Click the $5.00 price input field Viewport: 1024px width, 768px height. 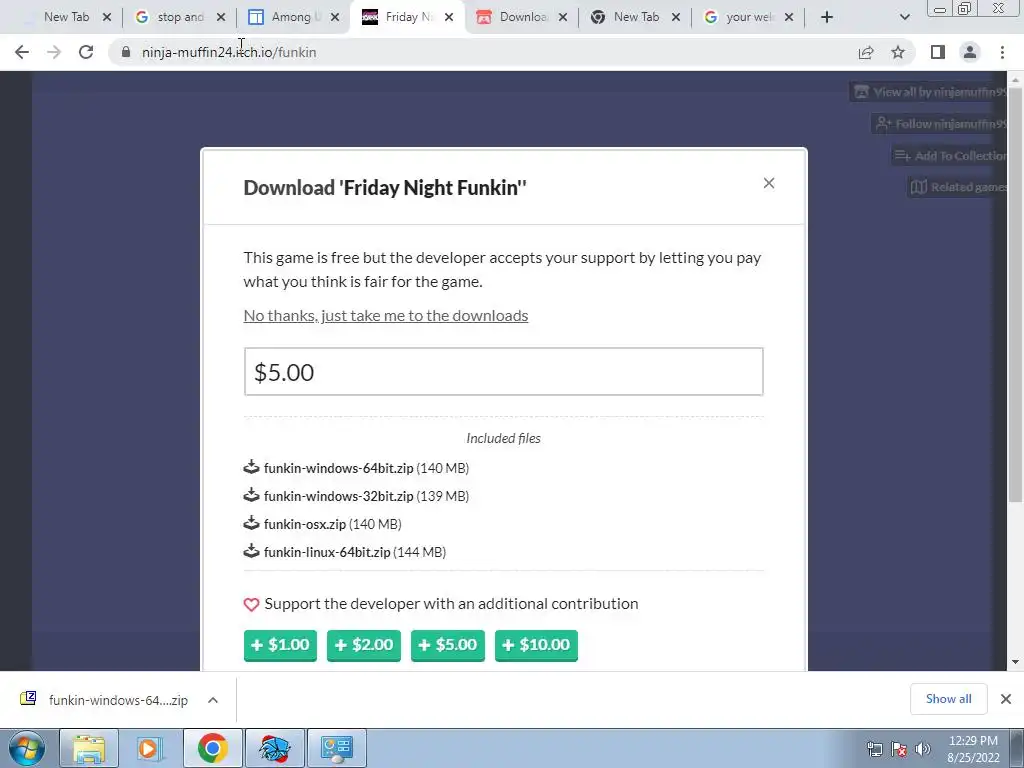[x=504, y=372]
